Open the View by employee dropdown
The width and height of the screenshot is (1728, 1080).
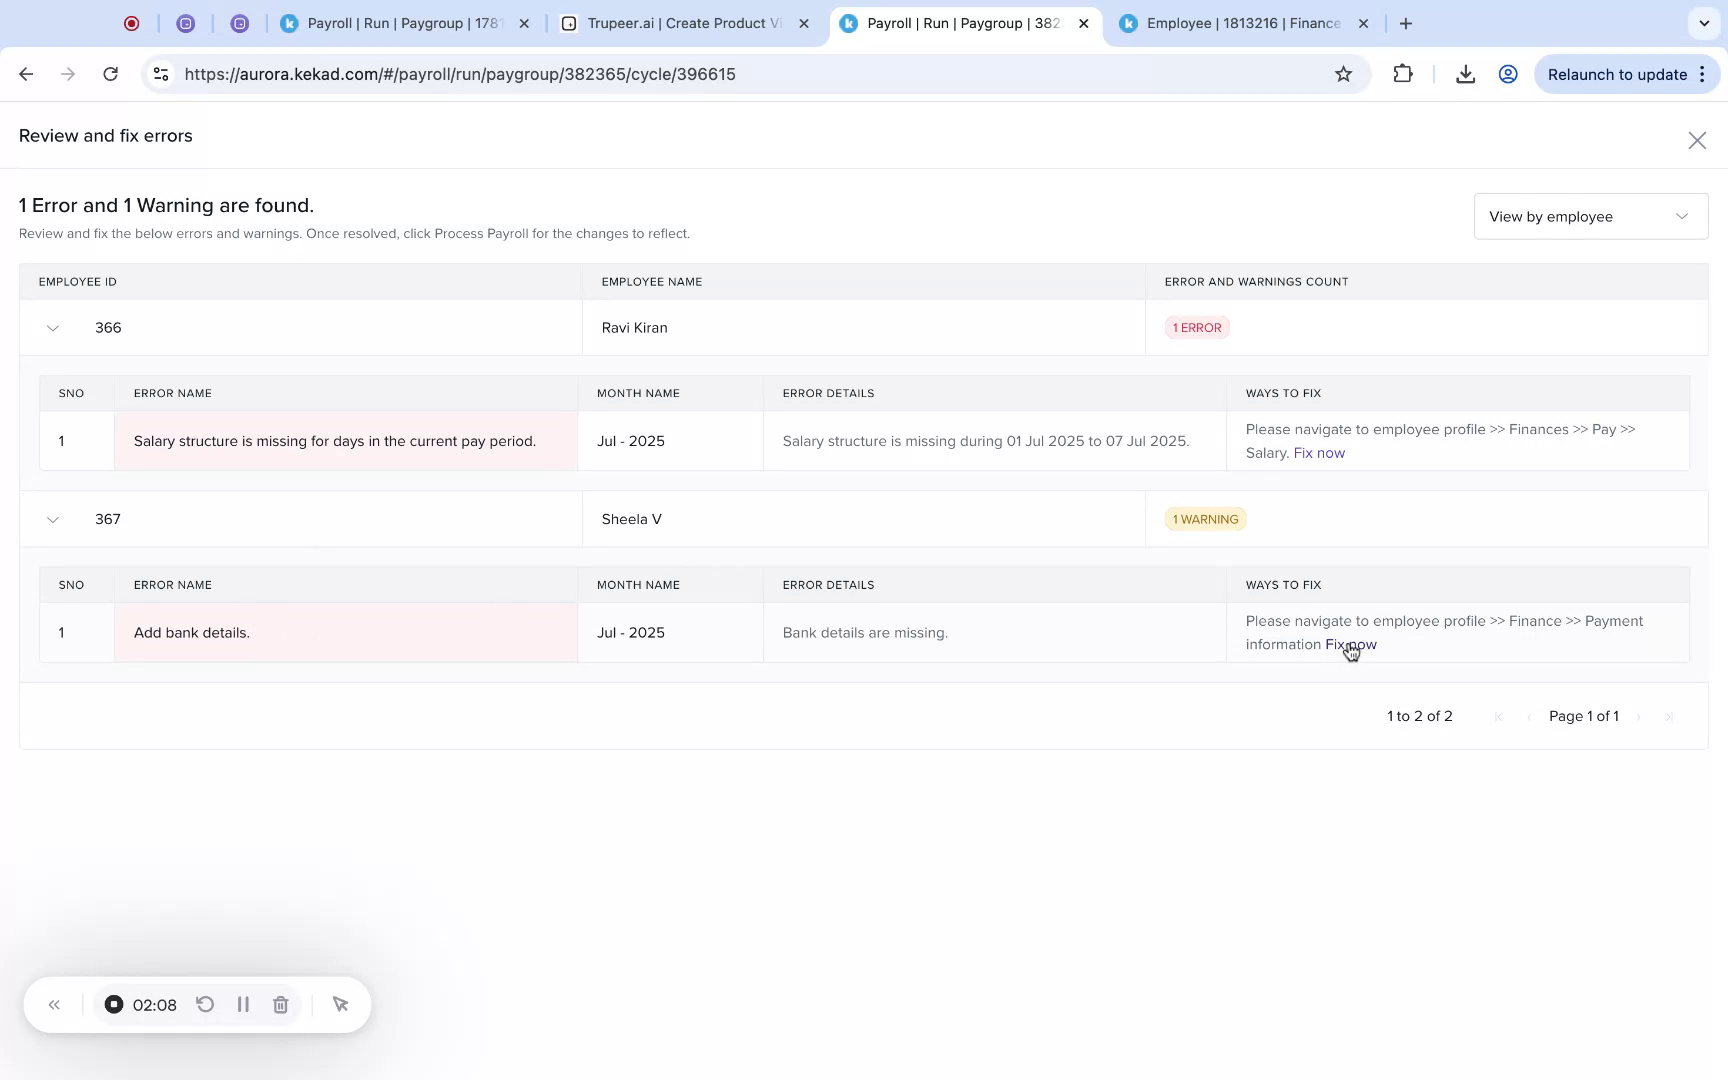pos(1590,216)
